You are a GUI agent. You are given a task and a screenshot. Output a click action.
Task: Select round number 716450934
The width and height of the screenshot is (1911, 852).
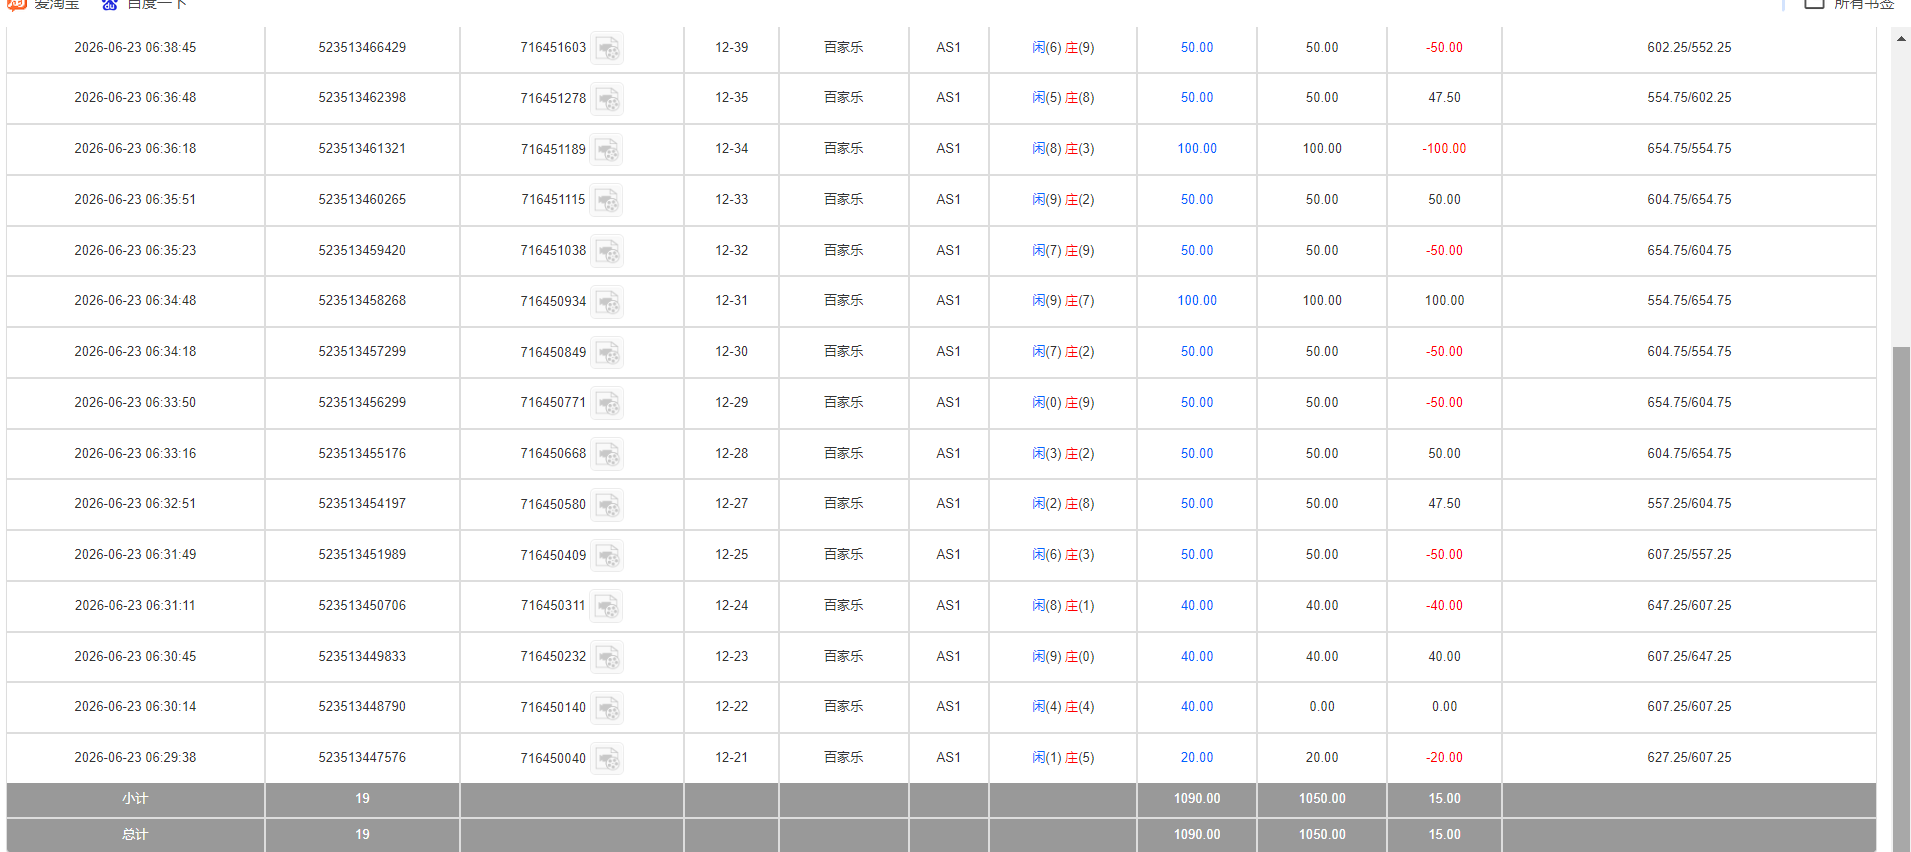553,302
